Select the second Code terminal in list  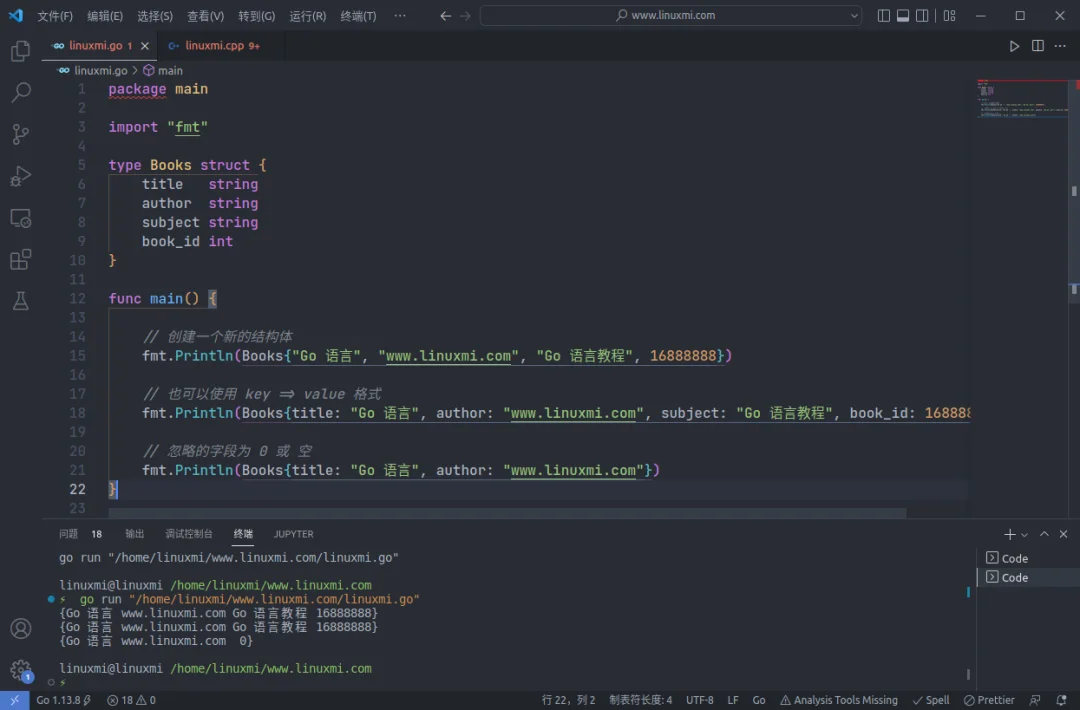coord(1028,578)
